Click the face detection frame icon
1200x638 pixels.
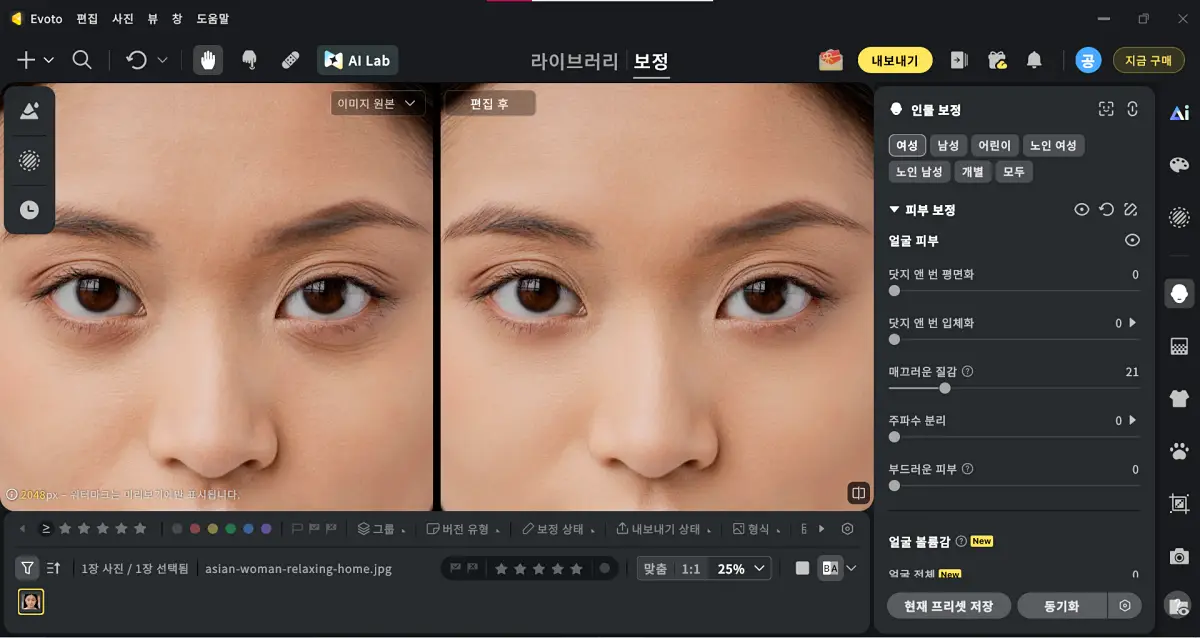pyautogui.click(x=1105, y=110)
